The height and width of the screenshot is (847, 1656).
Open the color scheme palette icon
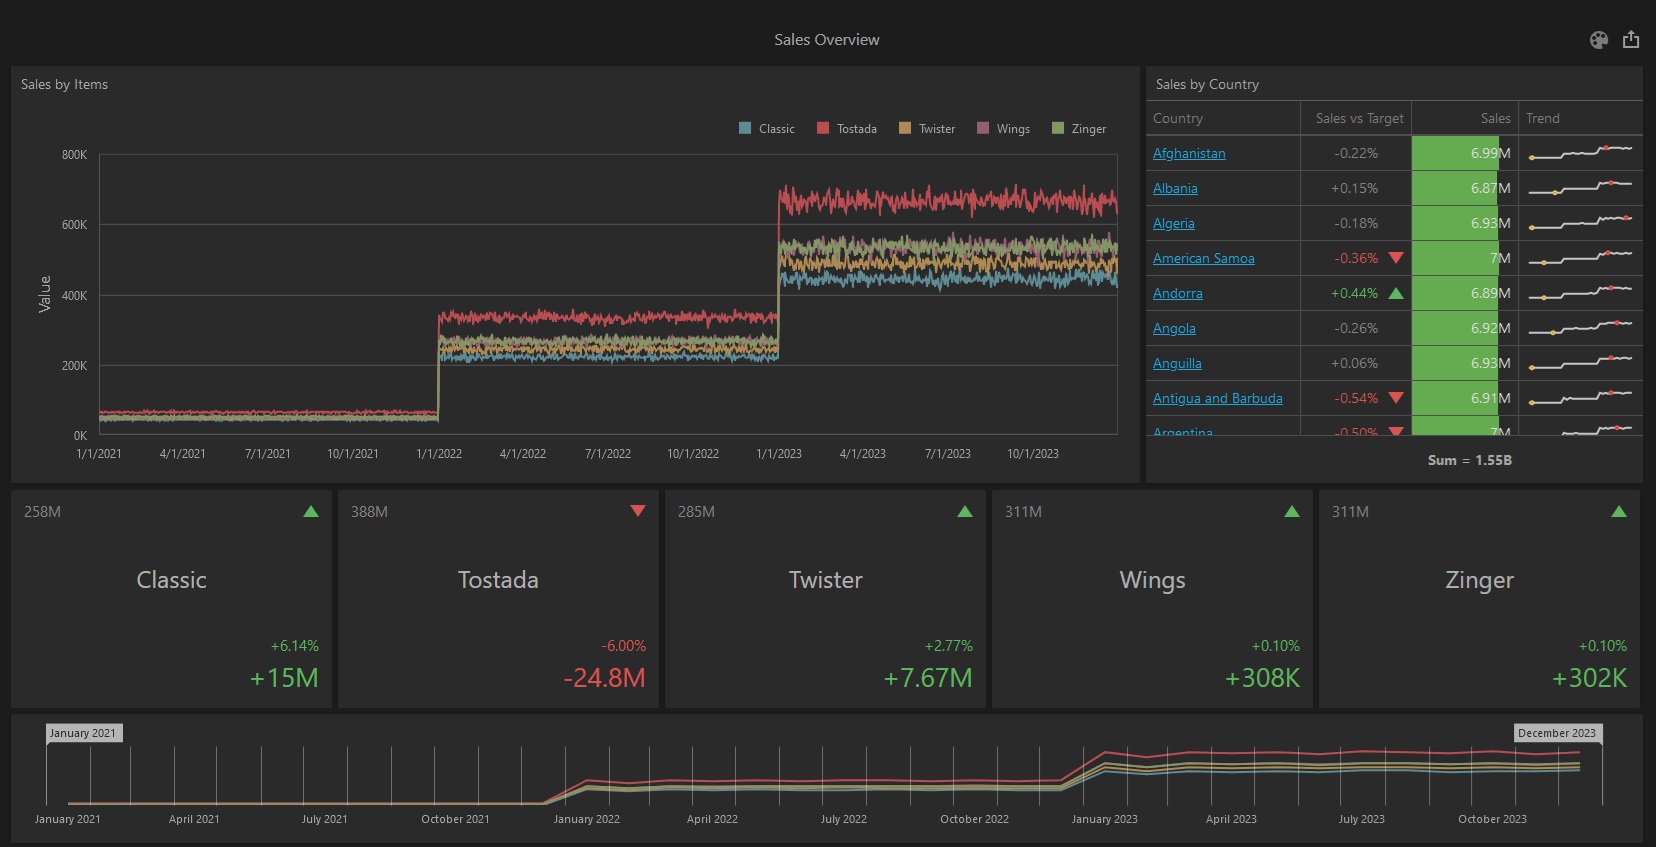point(1598,40)
